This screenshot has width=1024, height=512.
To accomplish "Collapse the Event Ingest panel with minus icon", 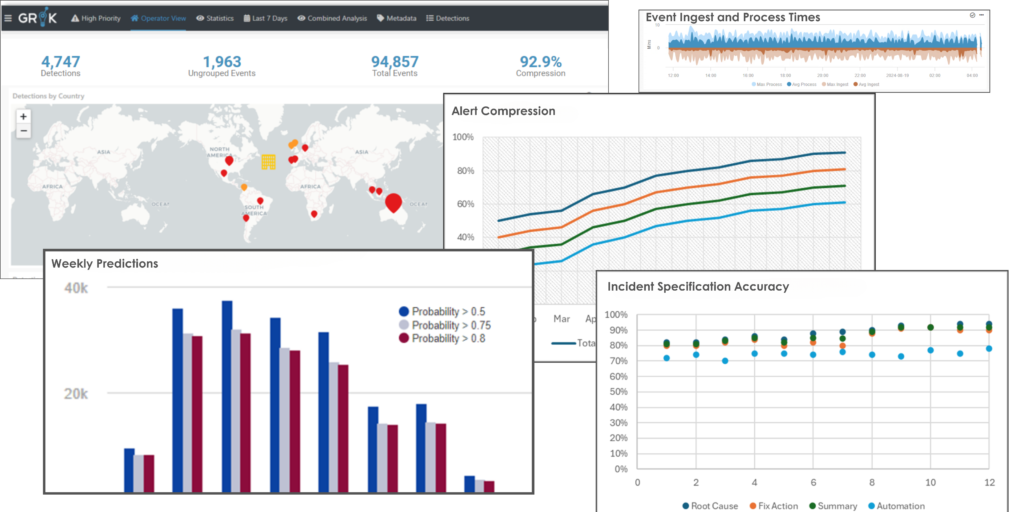I will coord(981,17).
